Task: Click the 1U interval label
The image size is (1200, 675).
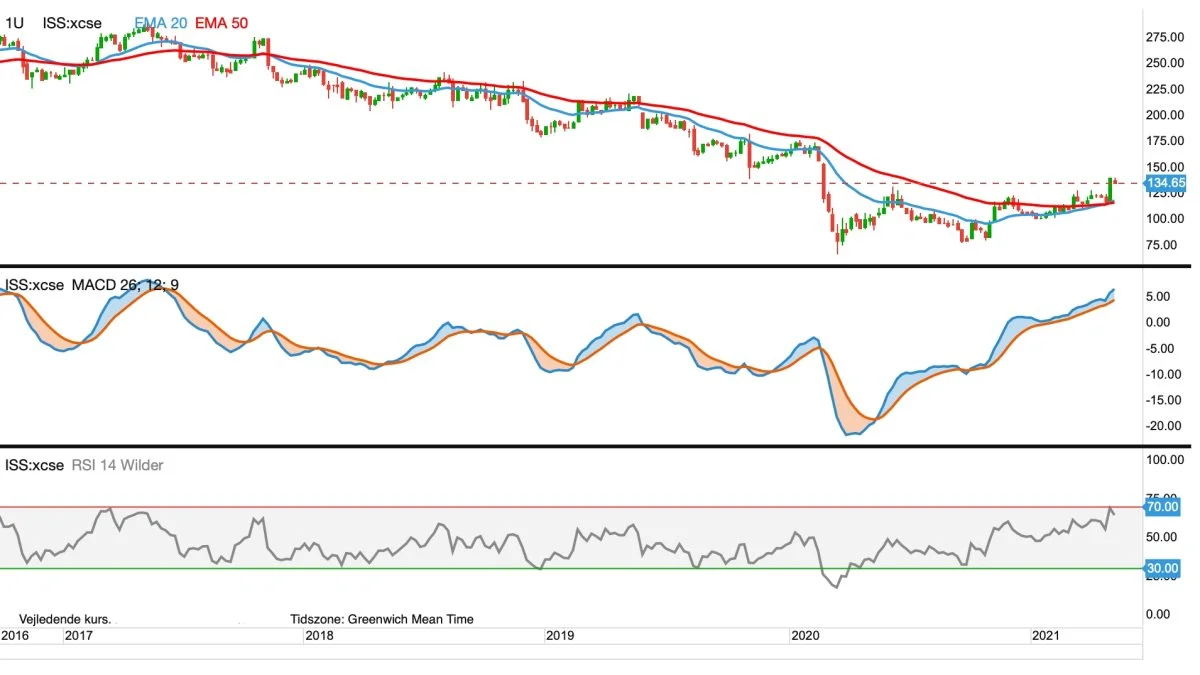Action: 14,21
